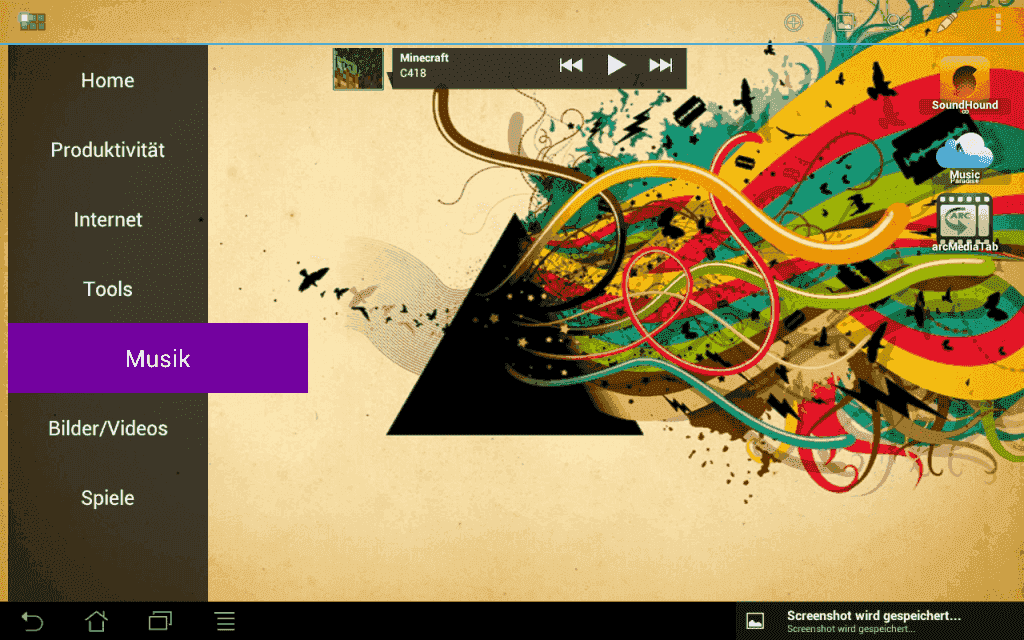Switch to the Produktivität tab
The width and height of the screenshot is (1024, 640).
tap(108, 150)
